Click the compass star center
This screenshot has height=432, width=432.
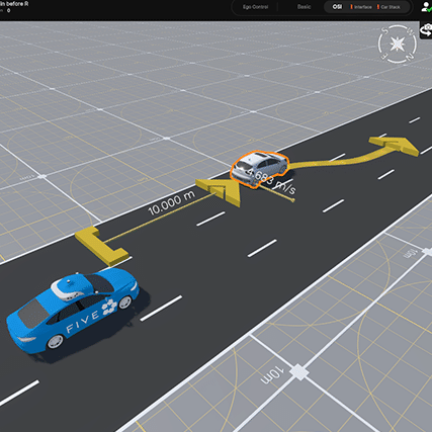[x=397, y=44]
